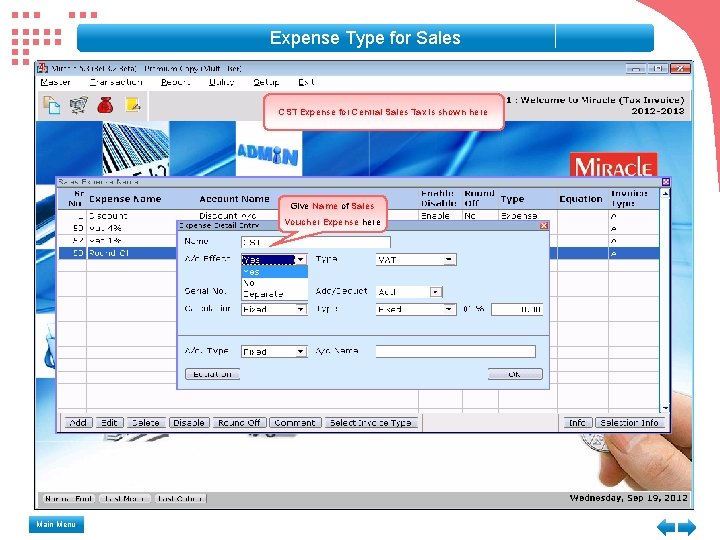Collapse the A/c Effect combo box arrow
Viewport: 720px width, 540px height.
300,259
